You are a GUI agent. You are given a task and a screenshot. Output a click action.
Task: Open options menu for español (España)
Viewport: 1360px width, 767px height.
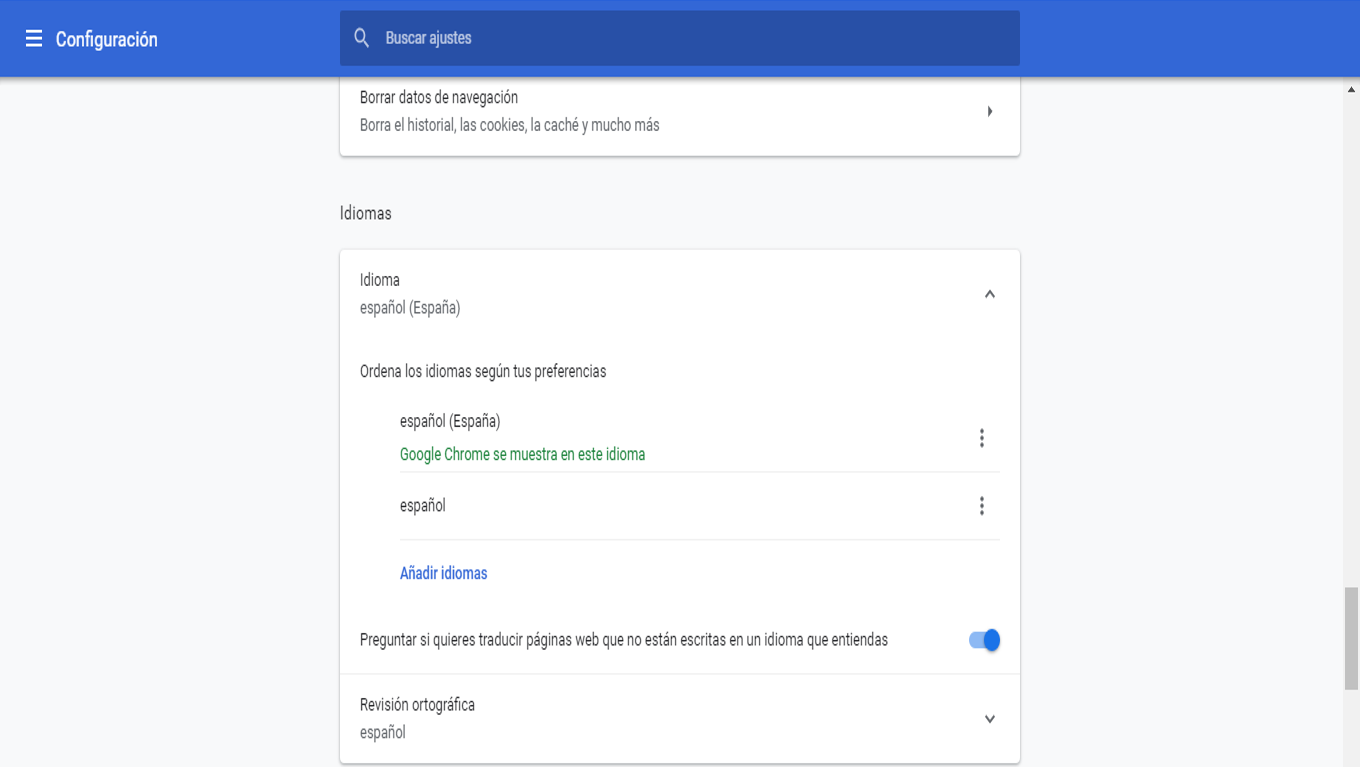click(981, 438)
